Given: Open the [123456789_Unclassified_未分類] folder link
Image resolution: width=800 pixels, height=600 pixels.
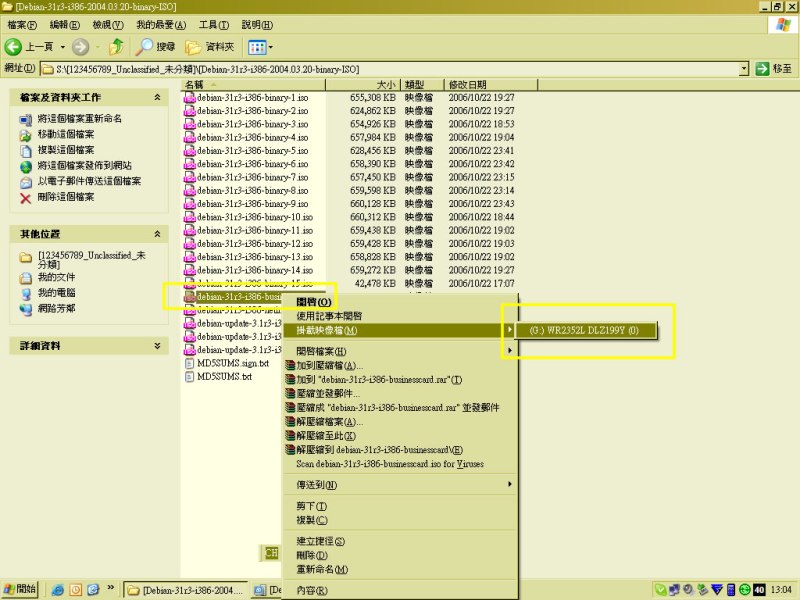Looking at the screenshot, I should pos(92,260).
